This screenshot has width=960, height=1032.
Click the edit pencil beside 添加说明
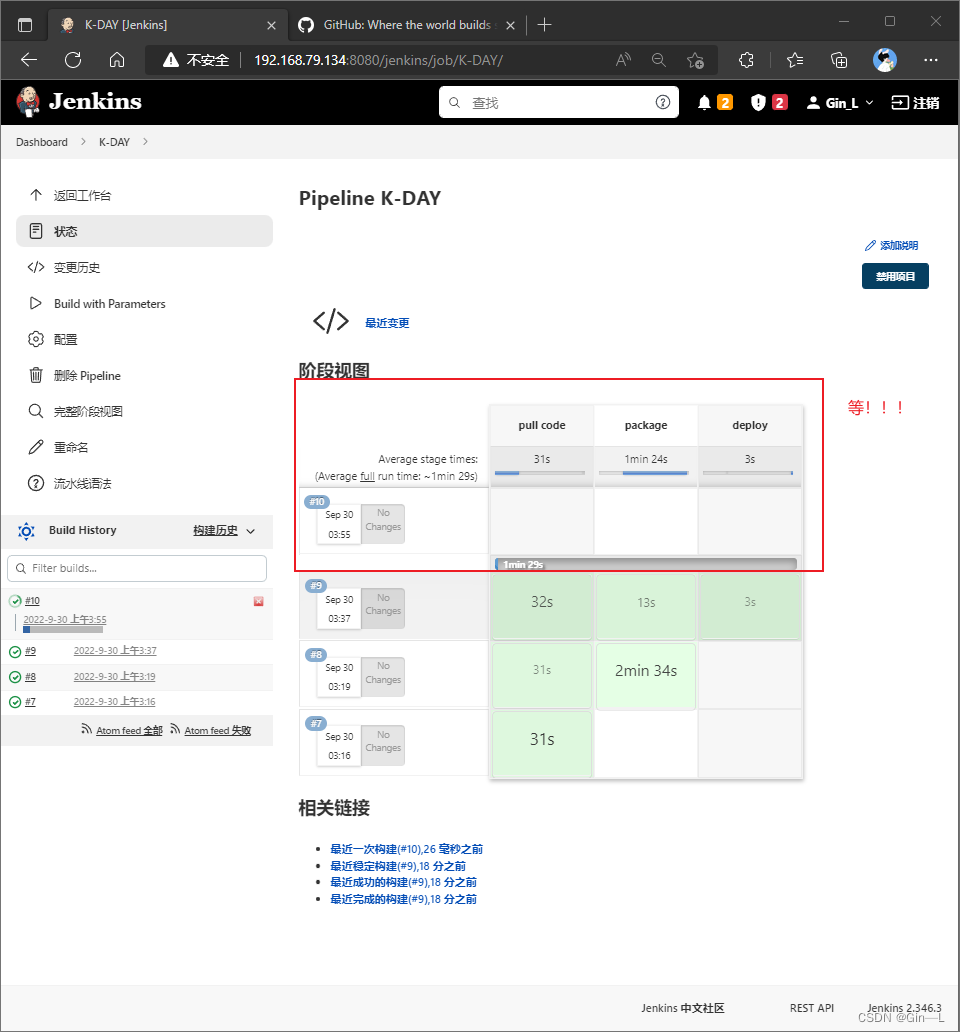870,245
